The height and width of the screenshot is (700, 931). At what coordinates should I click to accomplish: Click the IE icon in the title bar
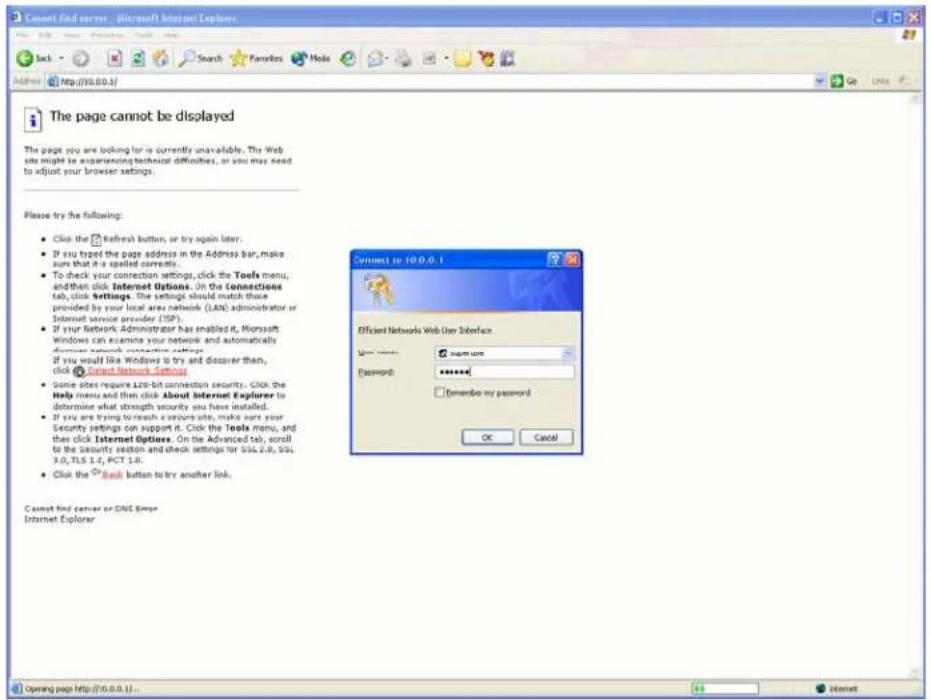(x=17, y=18)
